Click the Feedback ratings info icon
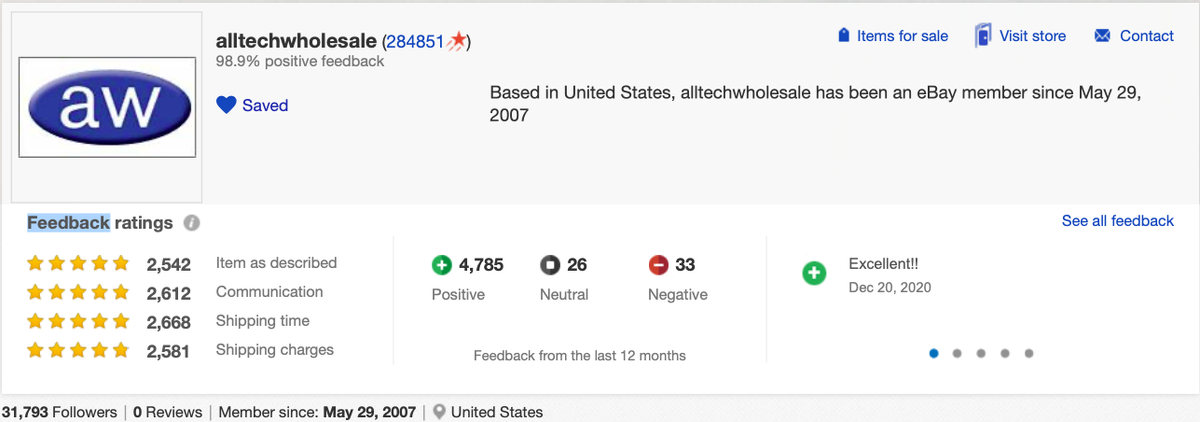The width and height of the screenshot is (1200, 422). pyautogui.click(x=191, y=223)
